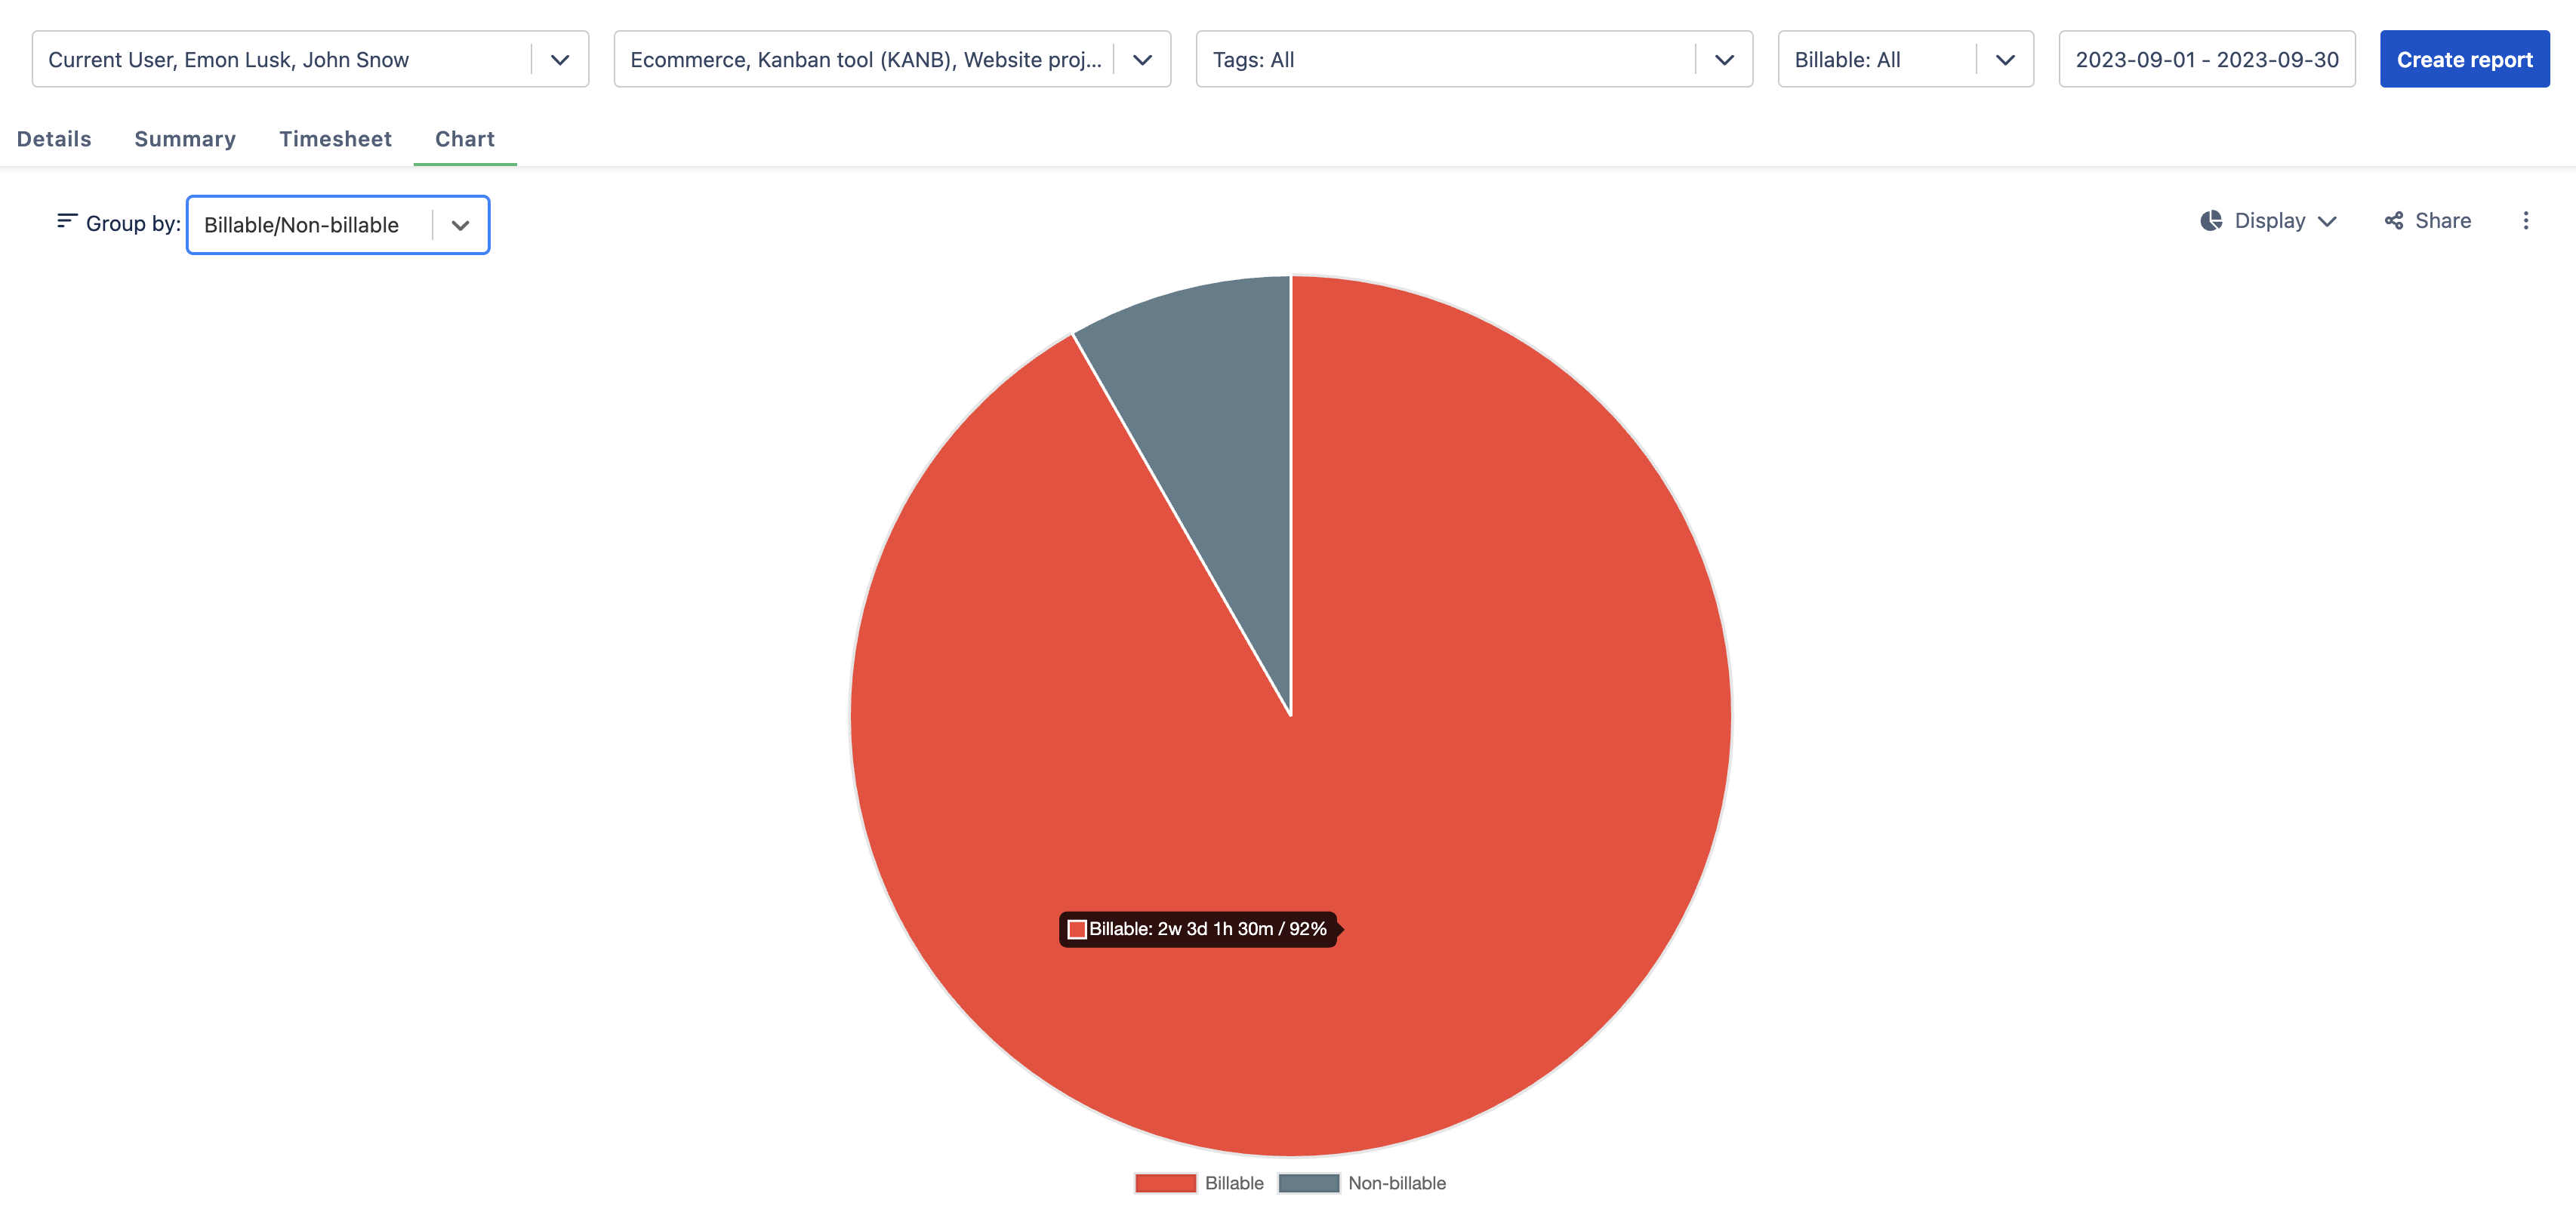The height and width of the screenshot is (1206, 2576).
Task: Switch to the Details tab
Action: 54,139
